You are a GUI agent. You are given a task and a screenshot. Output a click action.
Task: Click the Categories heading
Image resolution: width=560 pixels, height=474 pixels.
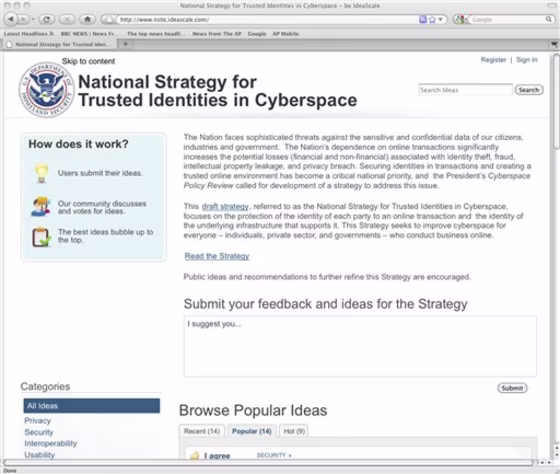point(45,386)
